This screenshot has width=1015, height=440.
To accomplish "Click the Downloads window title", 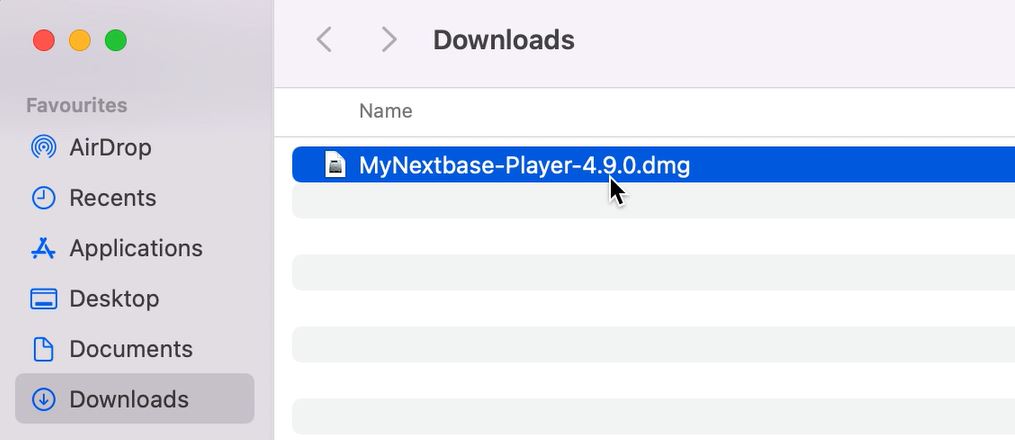I will (504, 40).
